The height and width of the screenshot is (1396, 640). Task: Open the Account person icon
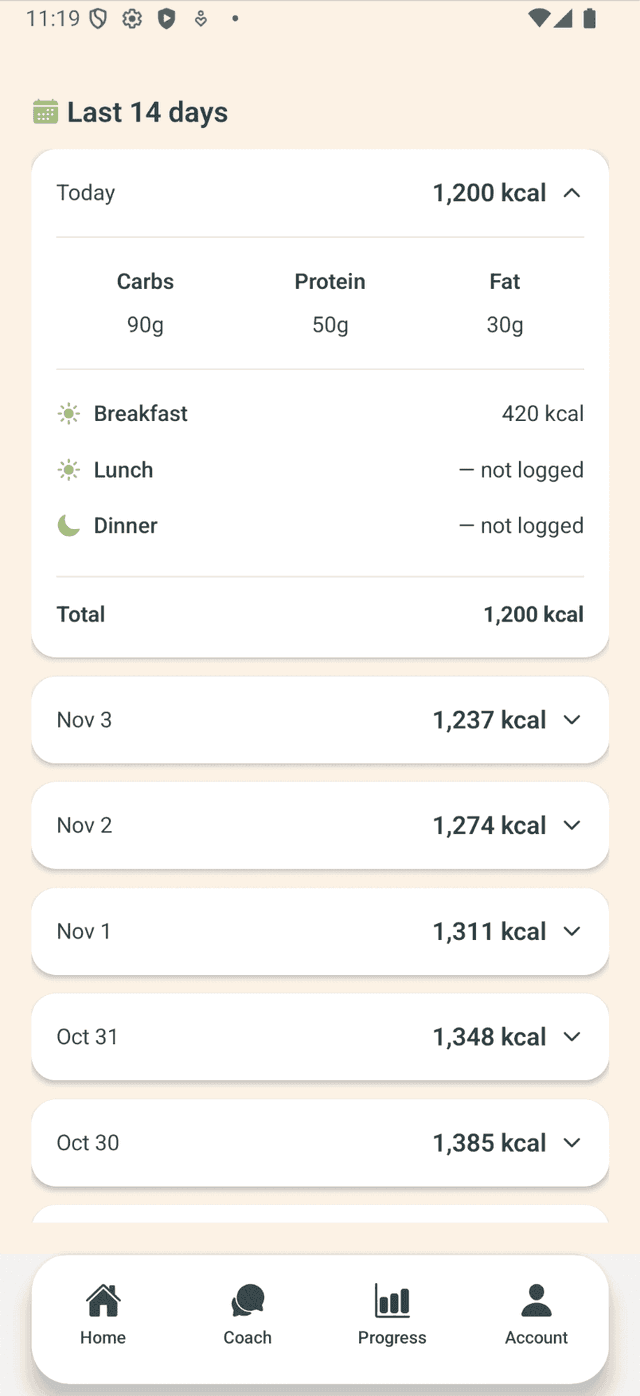(x=536, y=1300)
